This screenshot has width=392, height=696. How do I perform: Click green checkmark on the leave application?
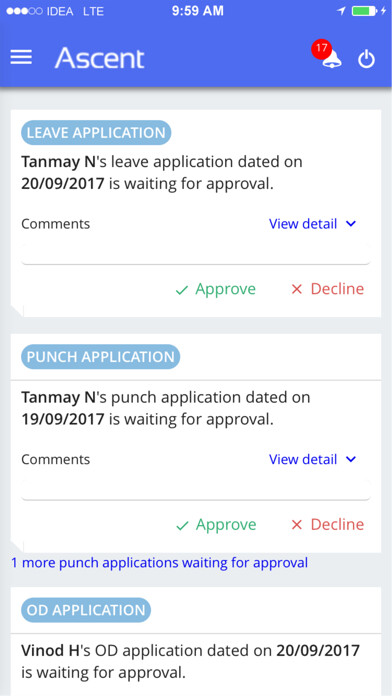[182, 291]
